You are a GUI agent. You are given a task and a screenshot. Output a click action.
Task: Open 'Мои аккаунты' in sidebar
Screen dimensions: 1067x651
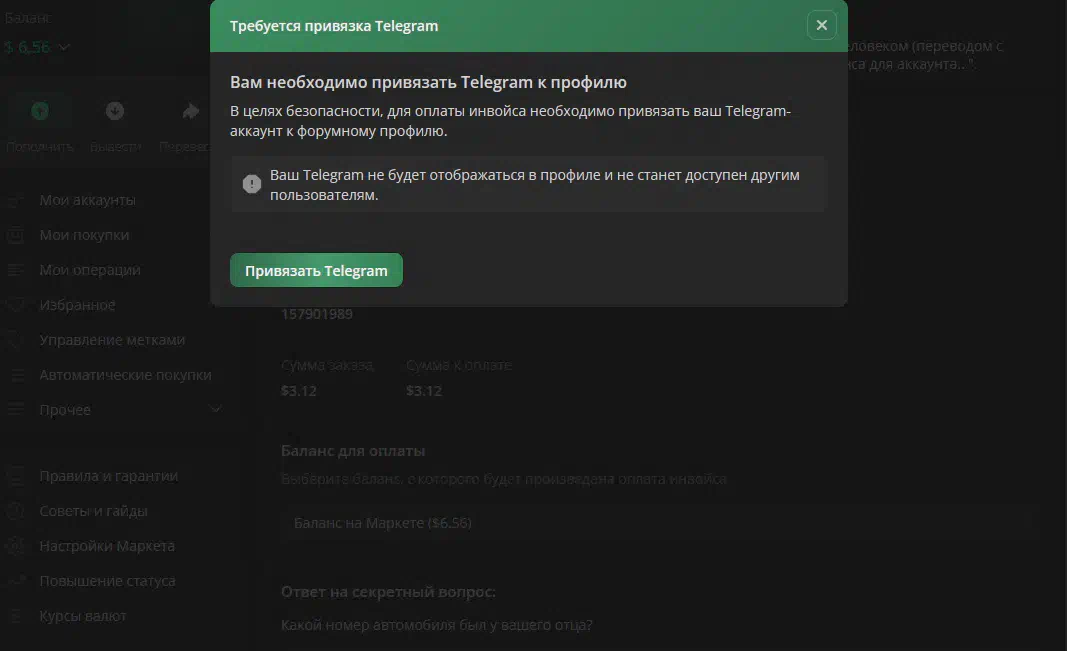87,200
